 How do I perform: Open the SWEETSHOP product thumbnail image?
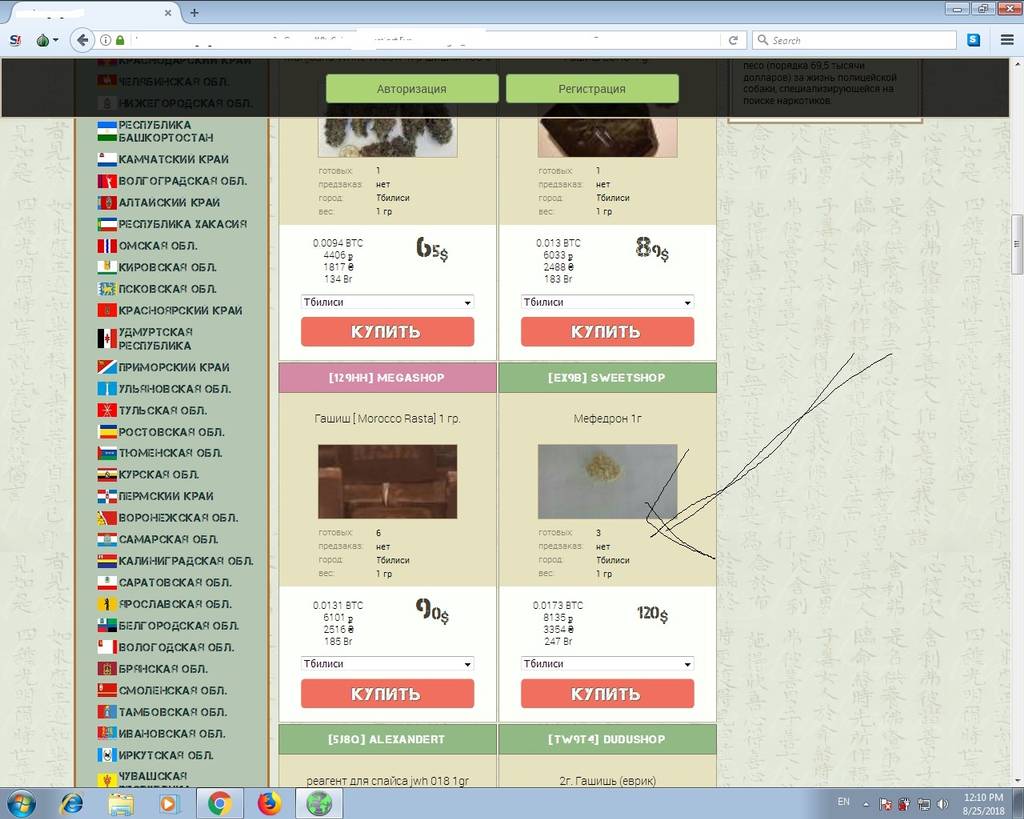coord(607,481)
